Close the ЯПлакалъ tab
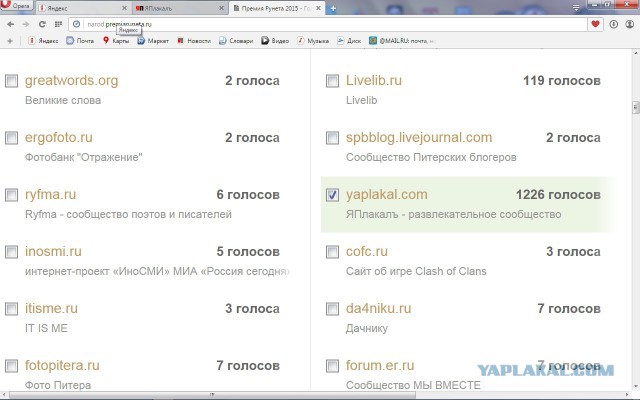The width and height of the screenshot is (640, 400). tap(221, 8)
